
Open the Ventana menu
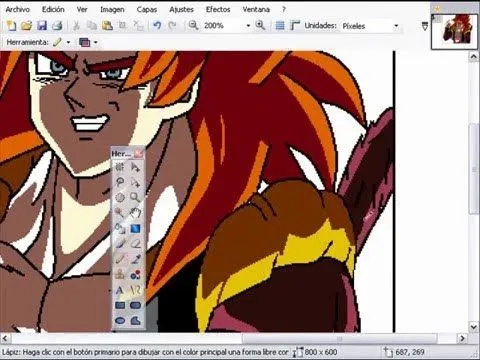[256, 9]
